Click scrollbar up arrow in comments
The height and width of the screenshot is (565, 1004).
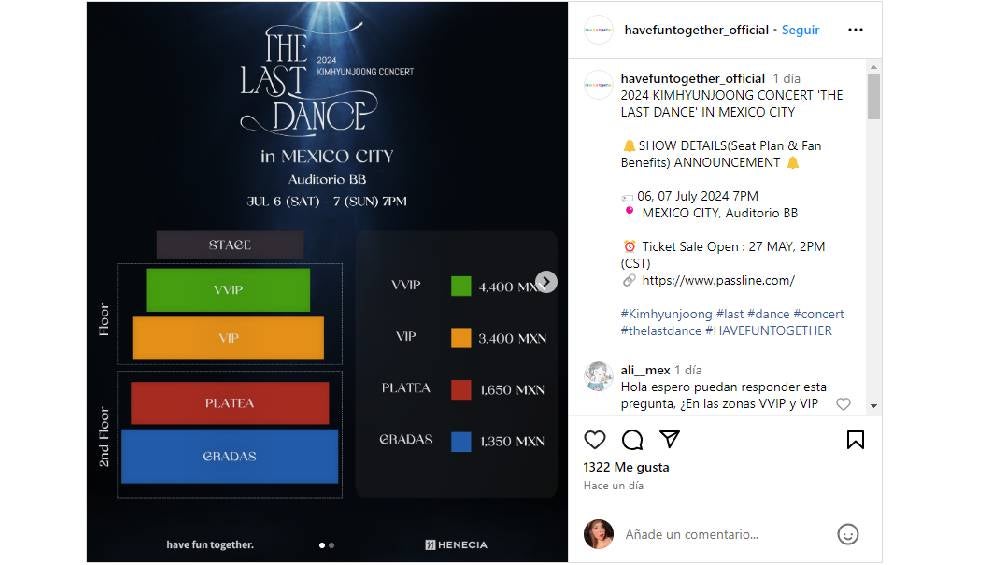click(x=874, y=67)
